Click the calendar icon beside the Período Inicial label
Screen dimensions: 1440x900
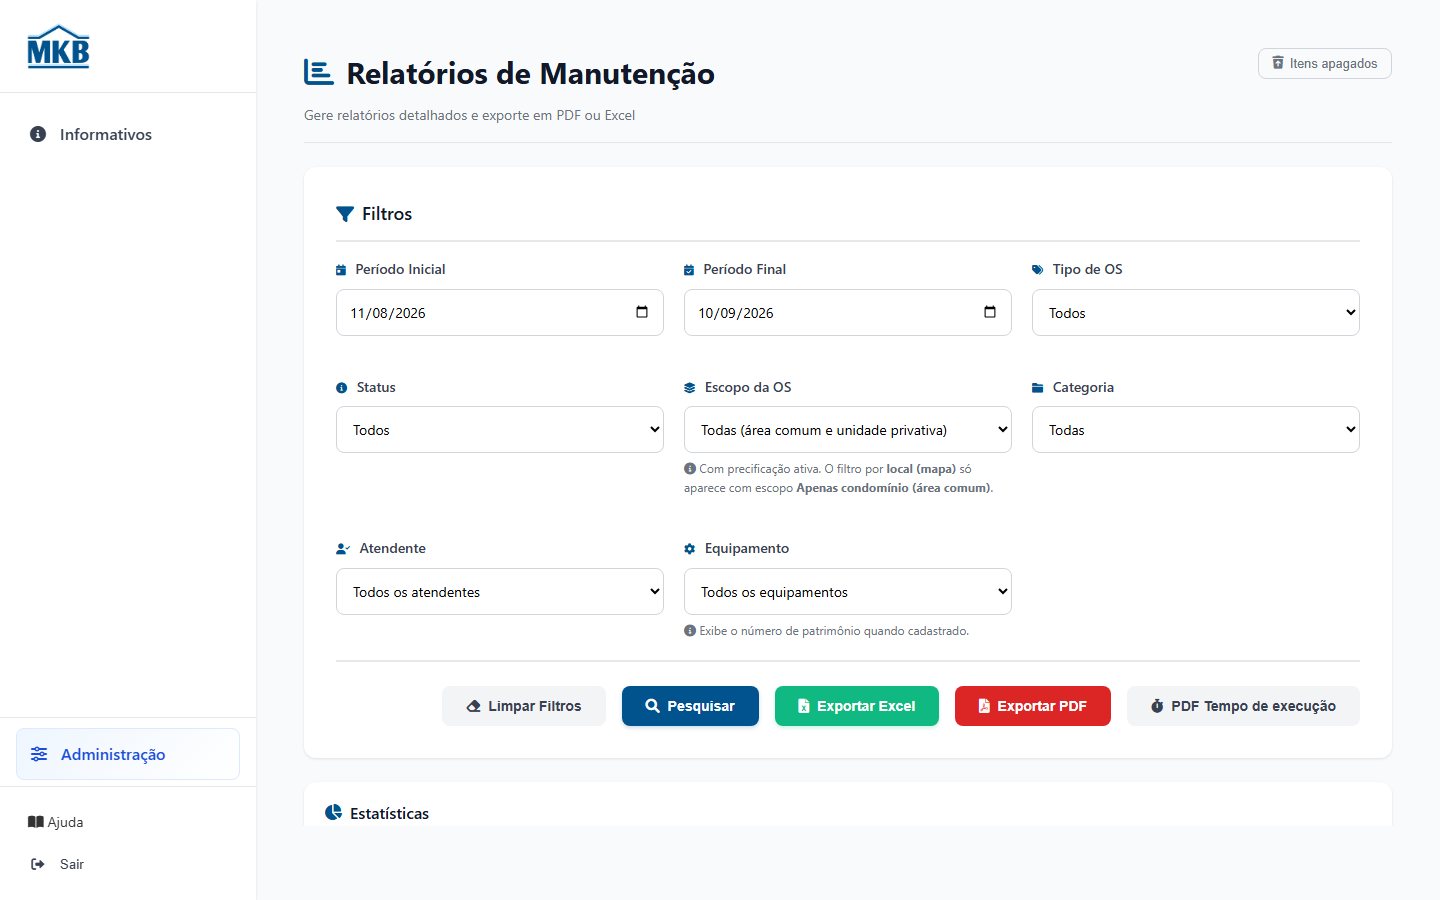[341, 270]
